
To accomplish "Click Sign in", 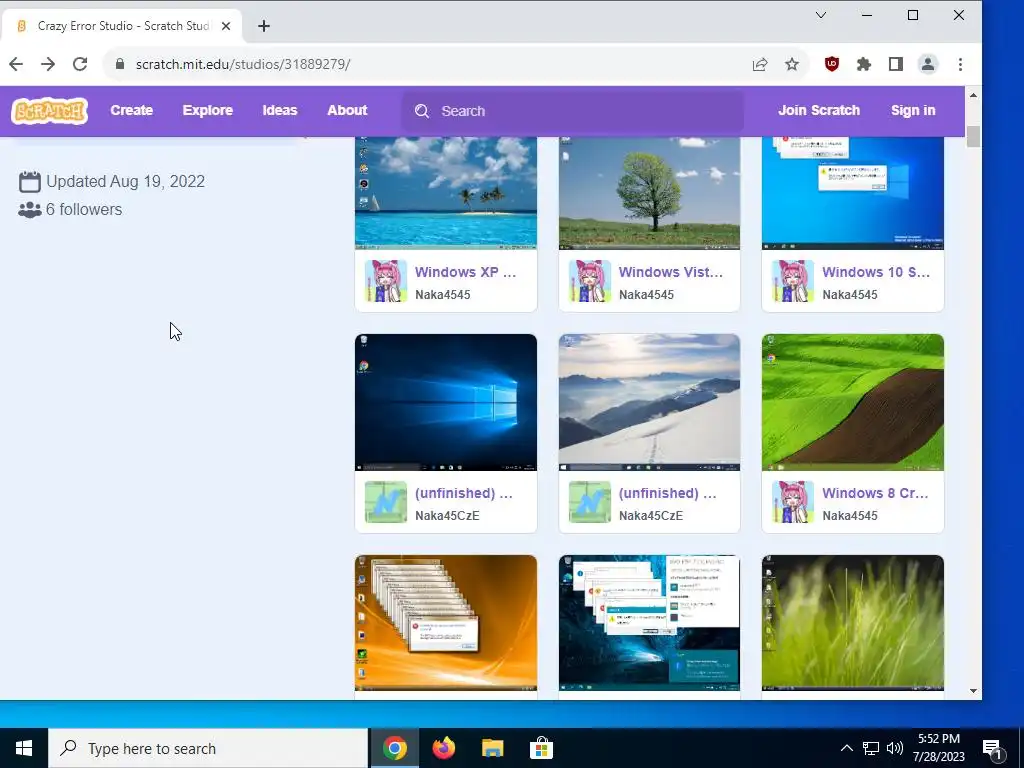I will (913, 110).
